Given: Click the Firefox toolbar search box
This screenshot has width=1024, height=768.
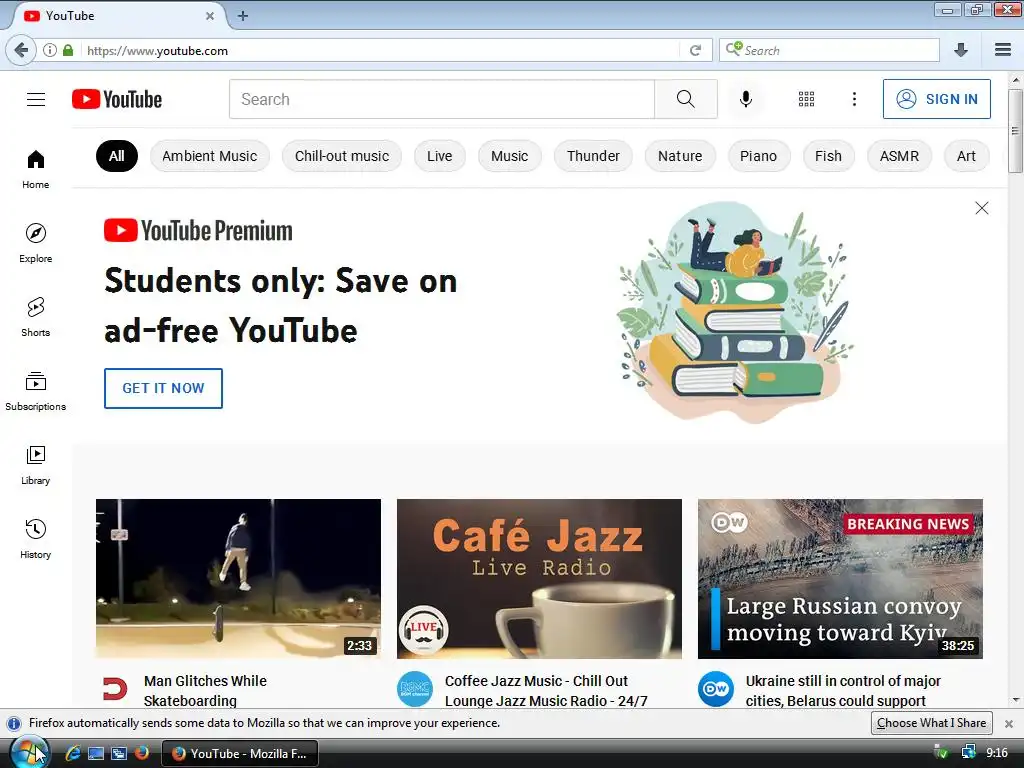Looking at the screenshot, I should pyautogui.click(x=829, y=50).
